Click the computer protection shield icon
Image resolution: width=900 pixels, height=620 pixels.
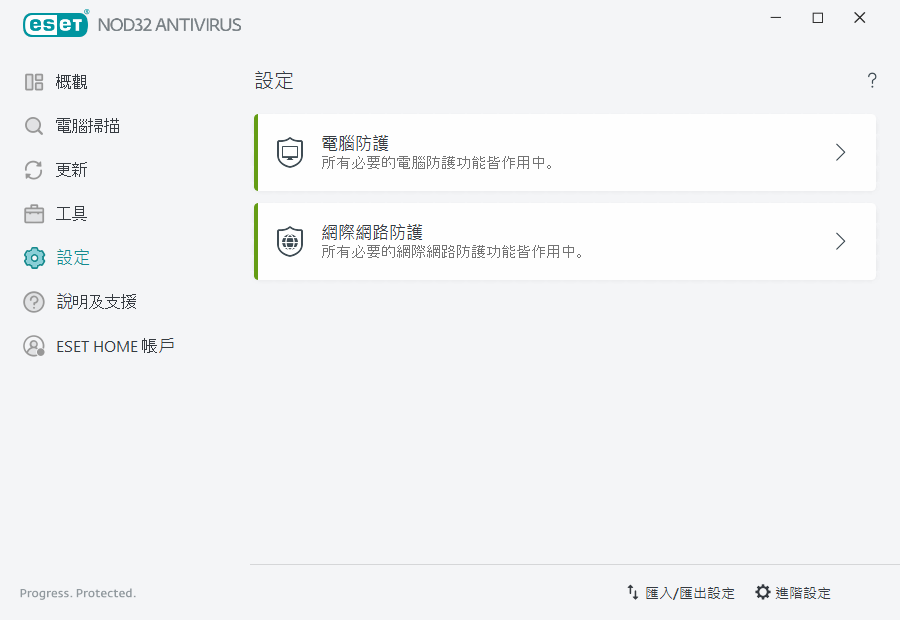pyautogui.click(x=290, y=153)
